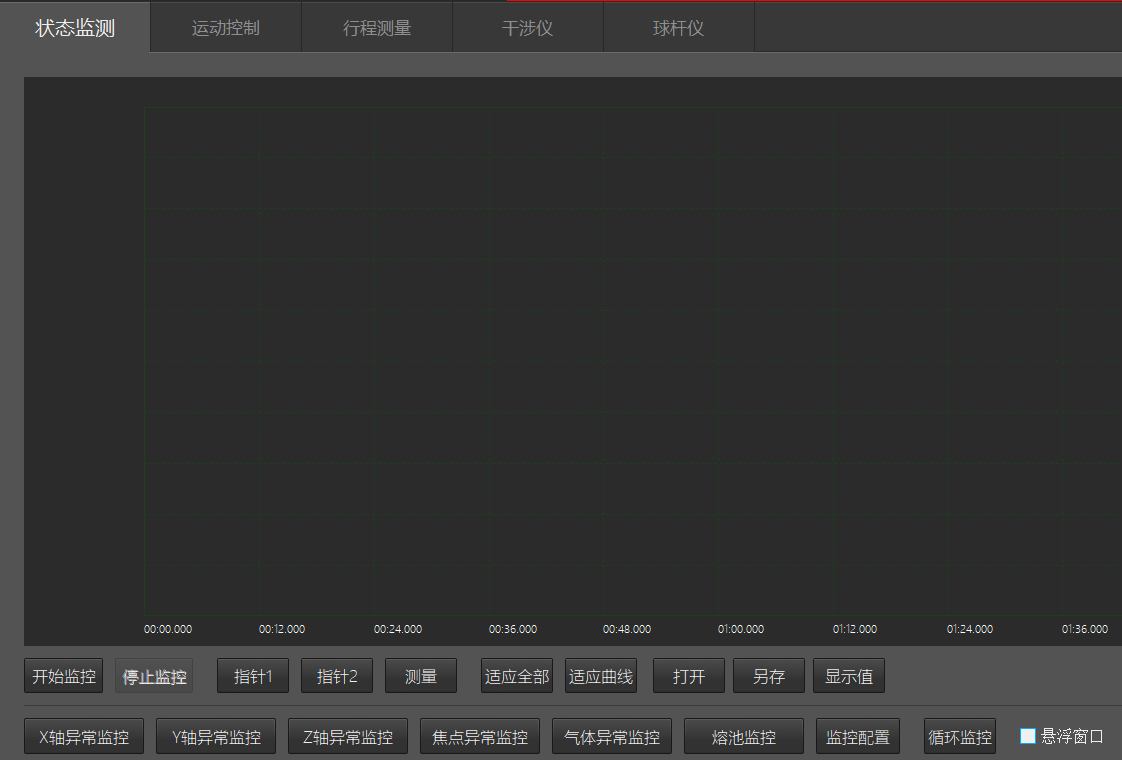Open Z轴异常监控

[x=348, y=736]
